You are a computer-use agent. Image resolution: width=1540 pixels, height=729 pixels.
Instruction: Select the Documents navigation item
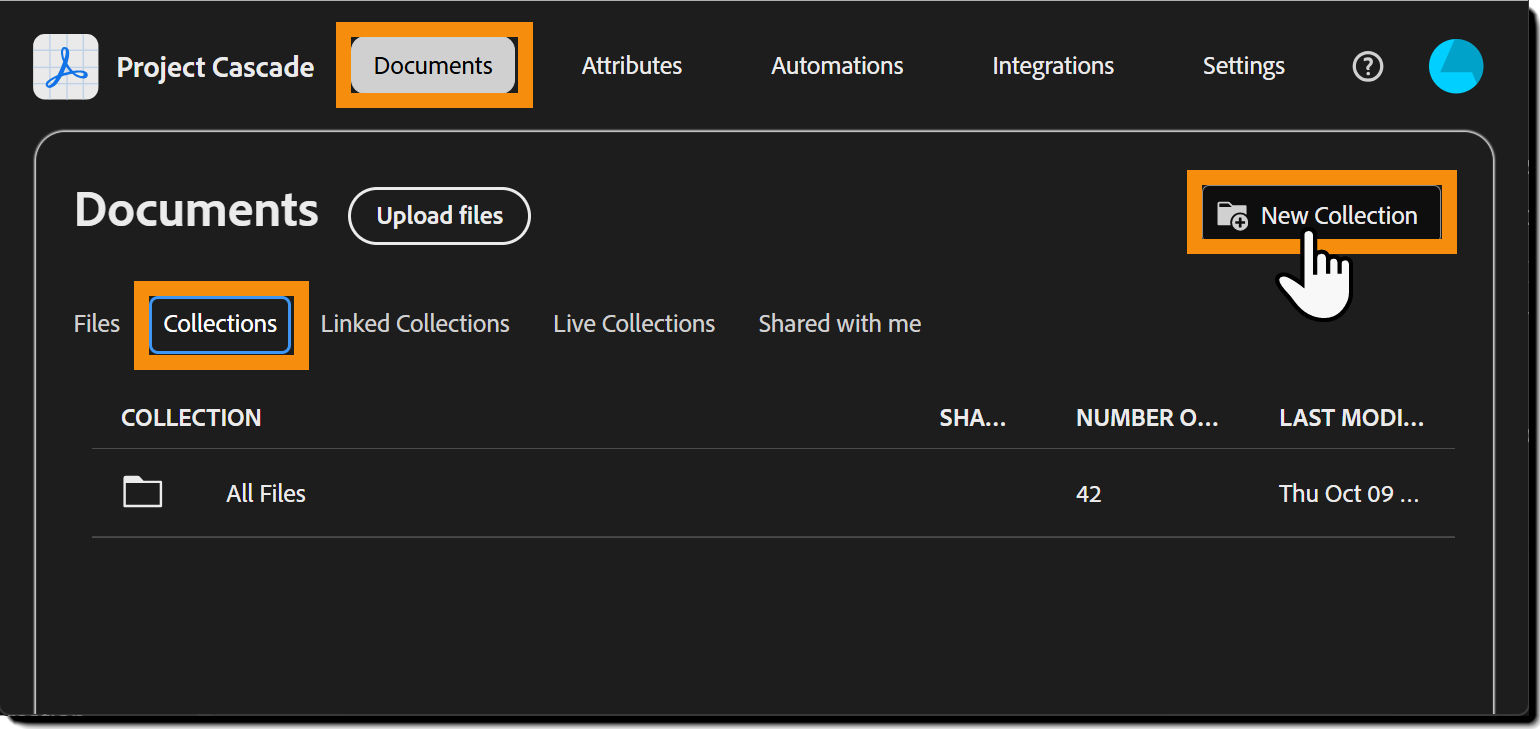pyautogui.click(x=432, y=65)
